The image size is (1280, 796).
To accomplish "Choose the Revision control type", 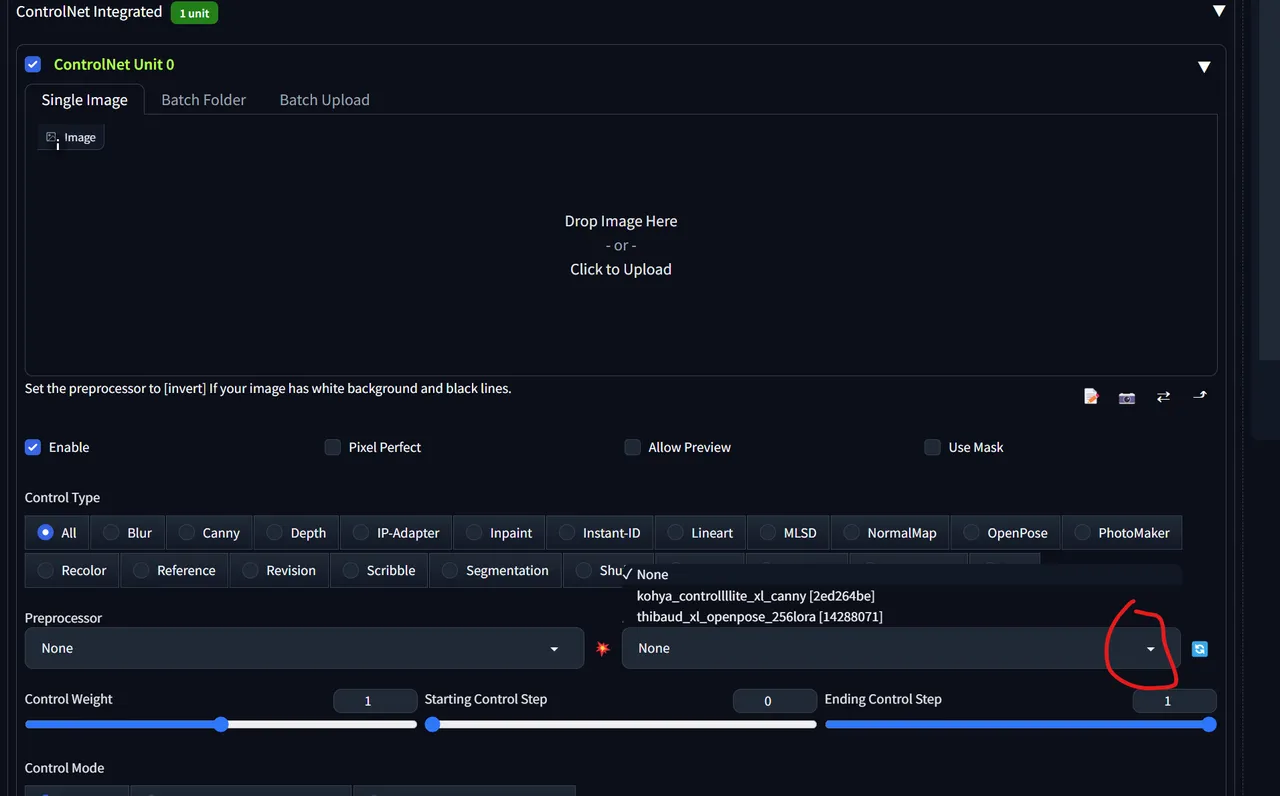I will point(279,571).
